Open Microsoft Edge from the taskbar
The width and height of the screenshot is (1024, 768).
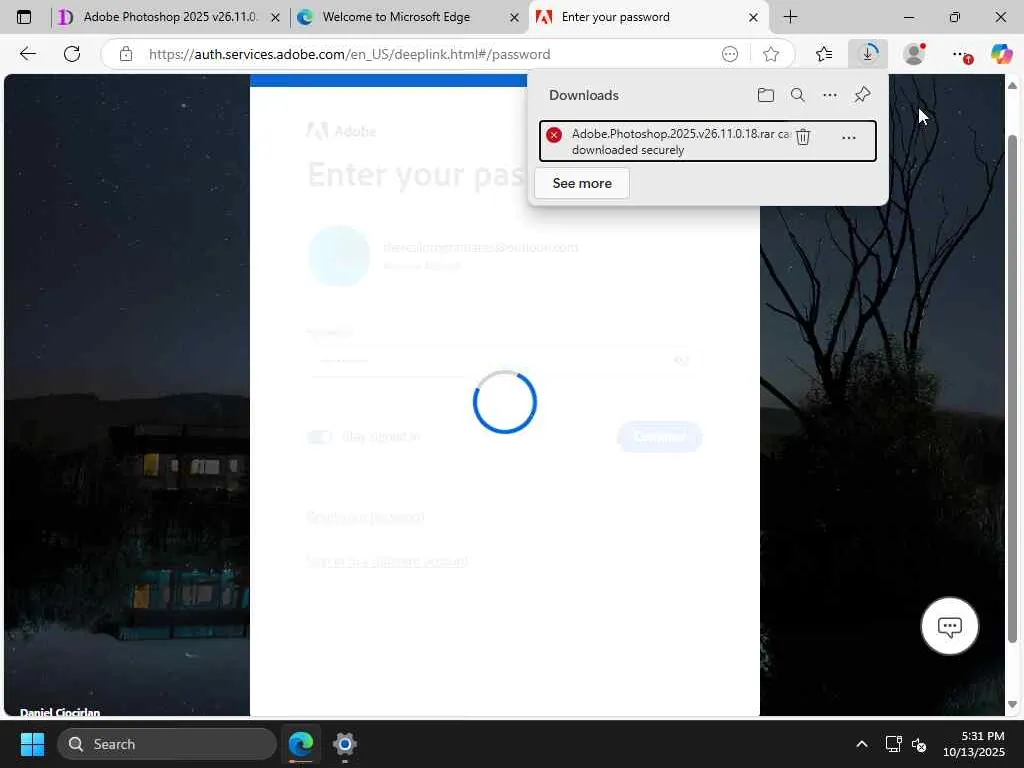pyautogui.click(x=301, y=744)
